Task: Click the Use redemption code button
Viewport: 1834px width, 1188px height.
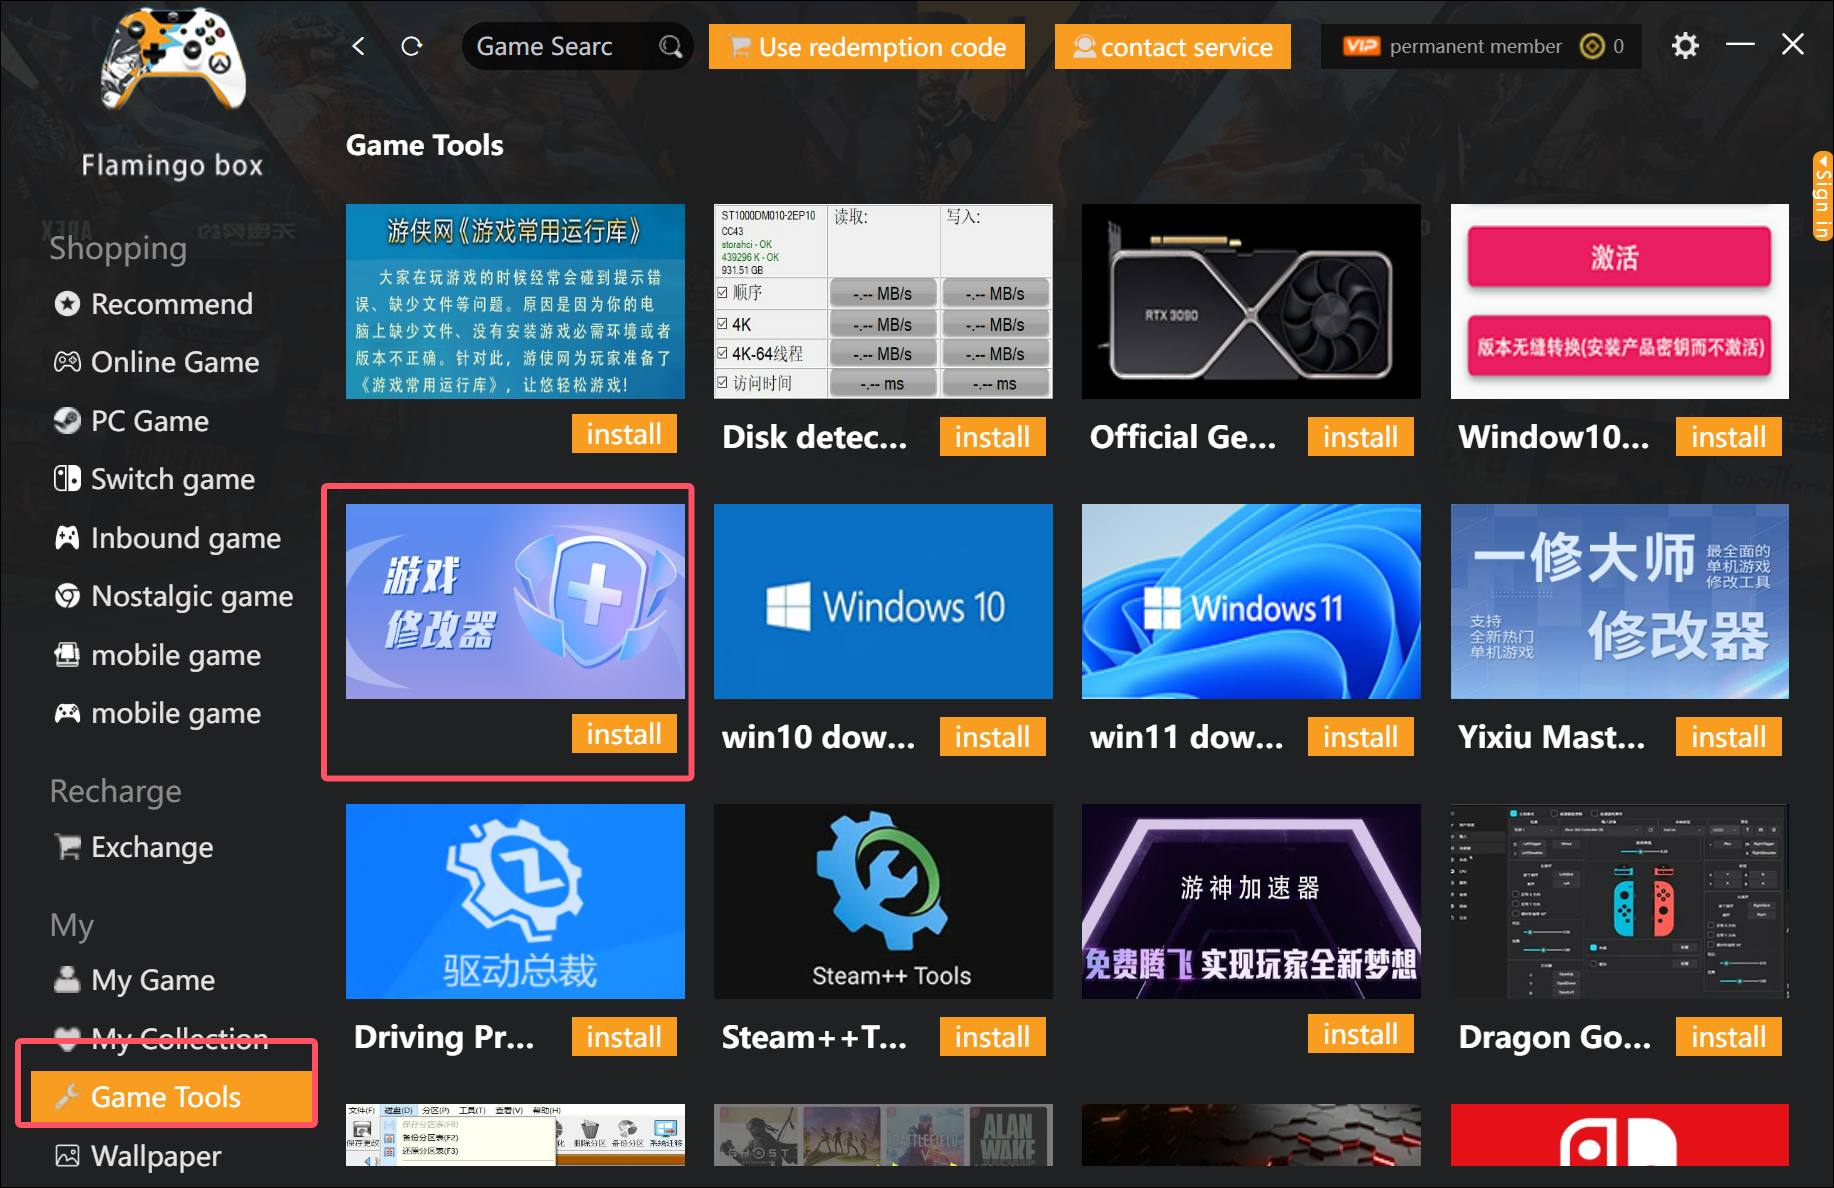Action: point(867,47)
